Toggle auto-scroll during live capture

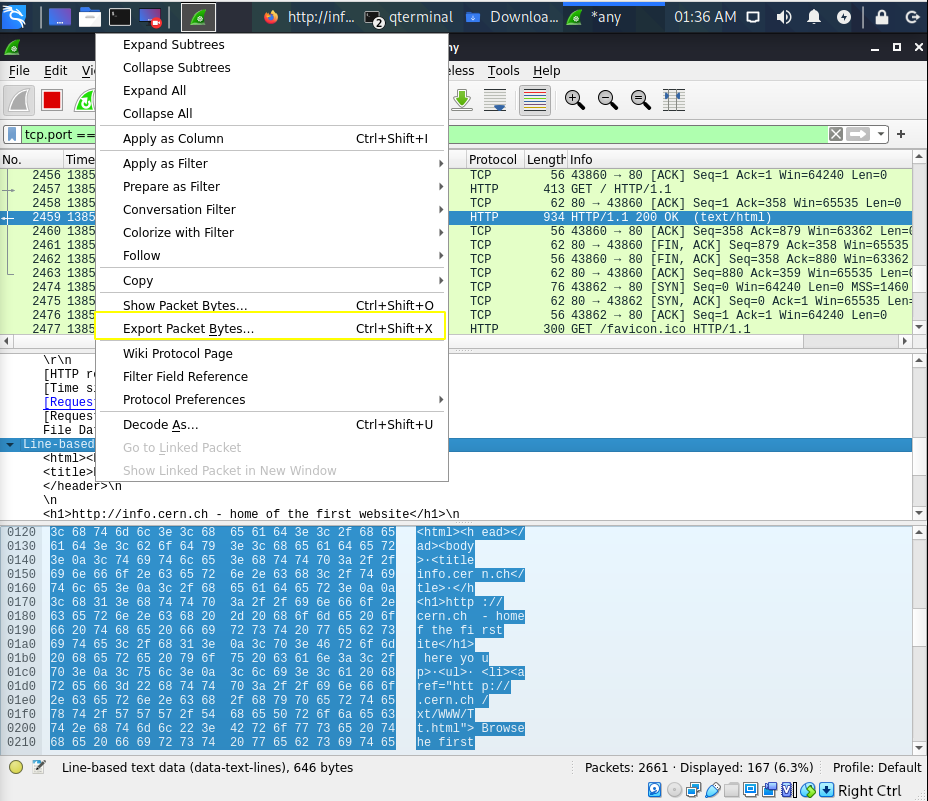(495, 100)
